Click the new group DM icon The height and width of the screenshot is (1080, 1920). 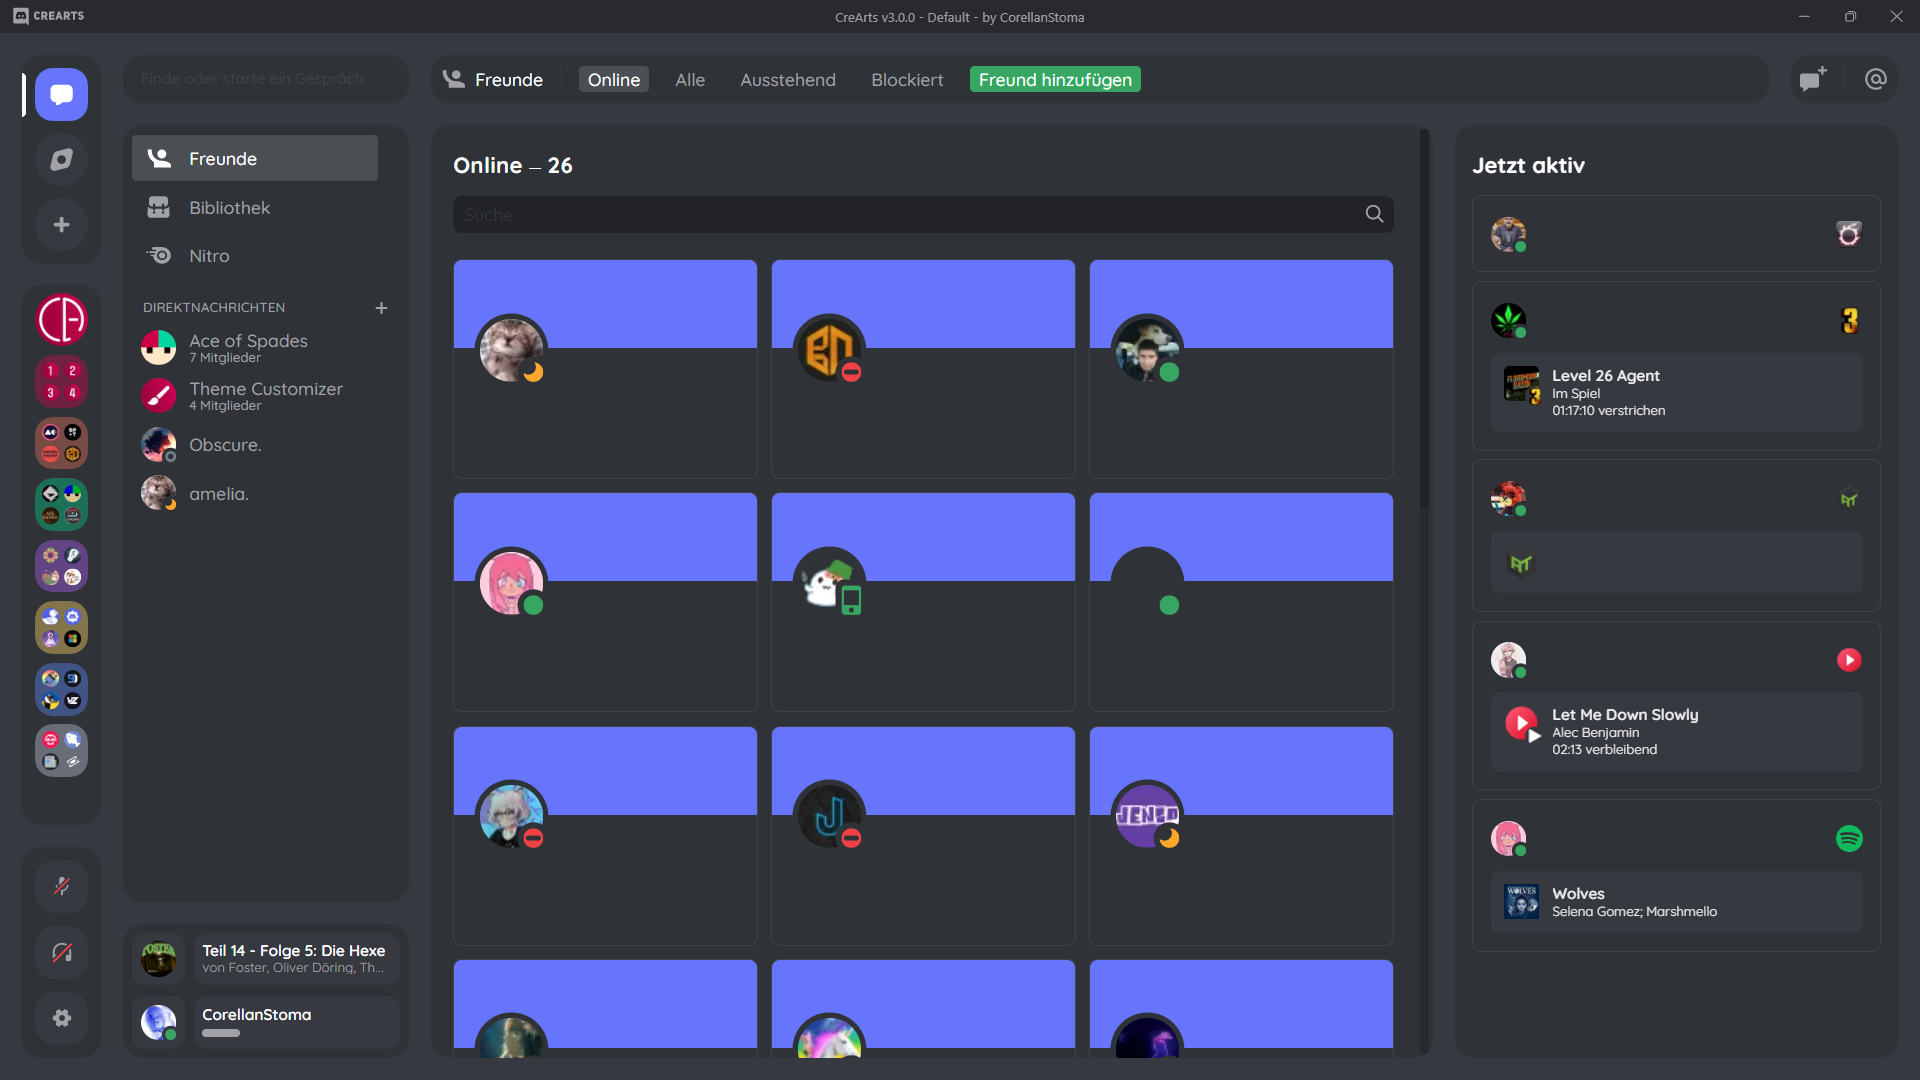[1813, 79]
